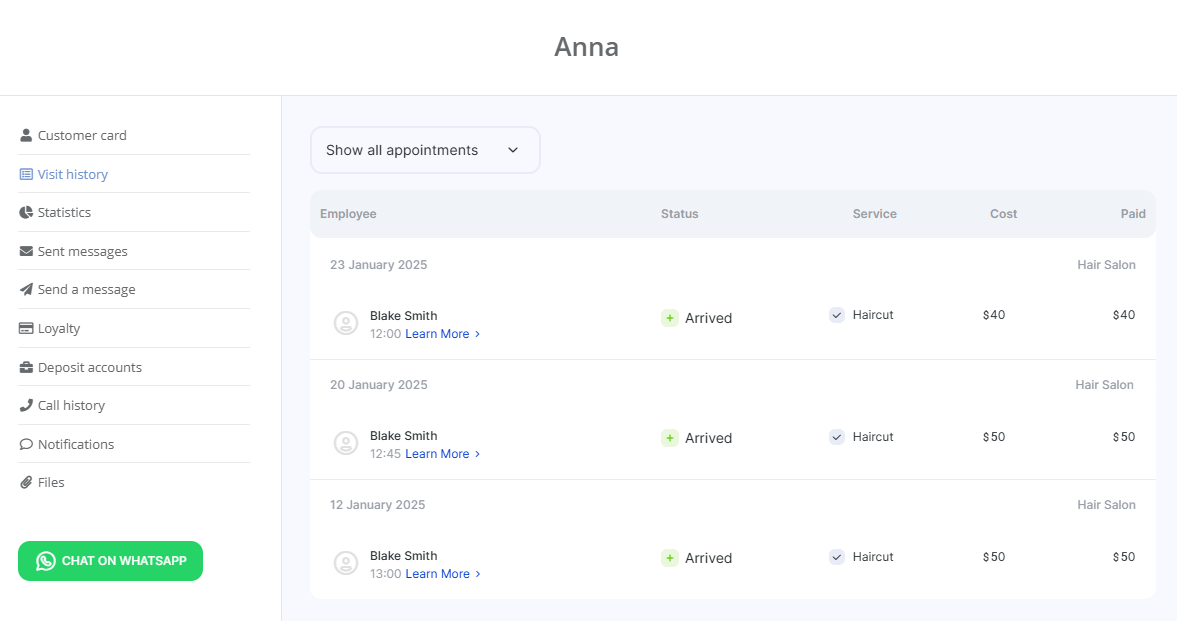The height and width of the screenshot is (621, 1177).
Task: Click the Sent messages envelope icon
Action: point(26,251)
